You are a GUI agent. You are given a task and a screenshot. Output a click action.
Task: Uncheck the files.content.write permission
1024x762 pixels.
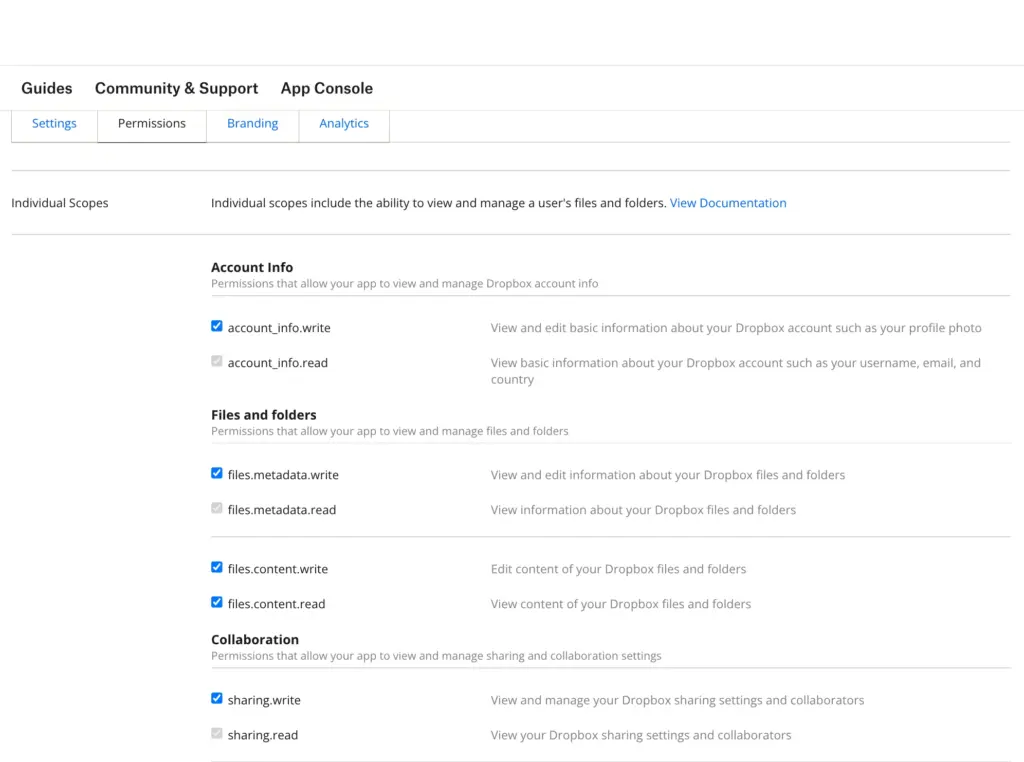coord(217,567)
